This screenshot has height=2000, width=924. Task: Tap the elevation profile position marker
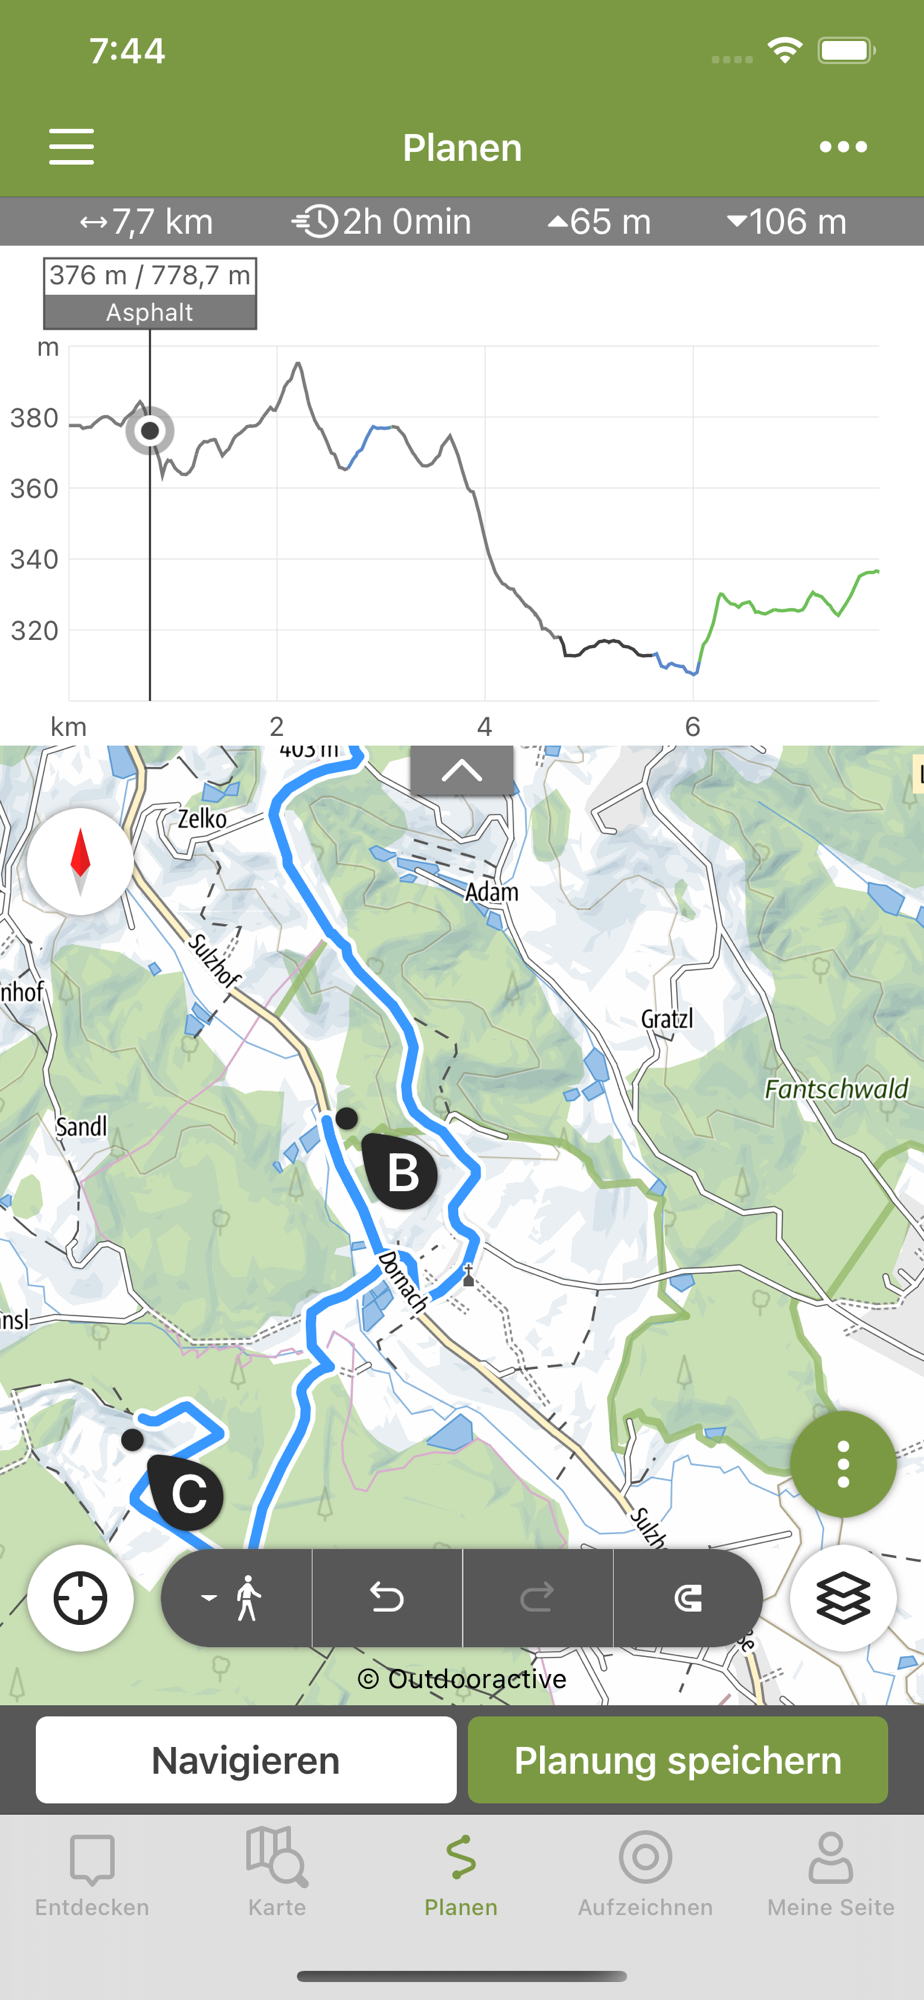click(x=150, y=431)
